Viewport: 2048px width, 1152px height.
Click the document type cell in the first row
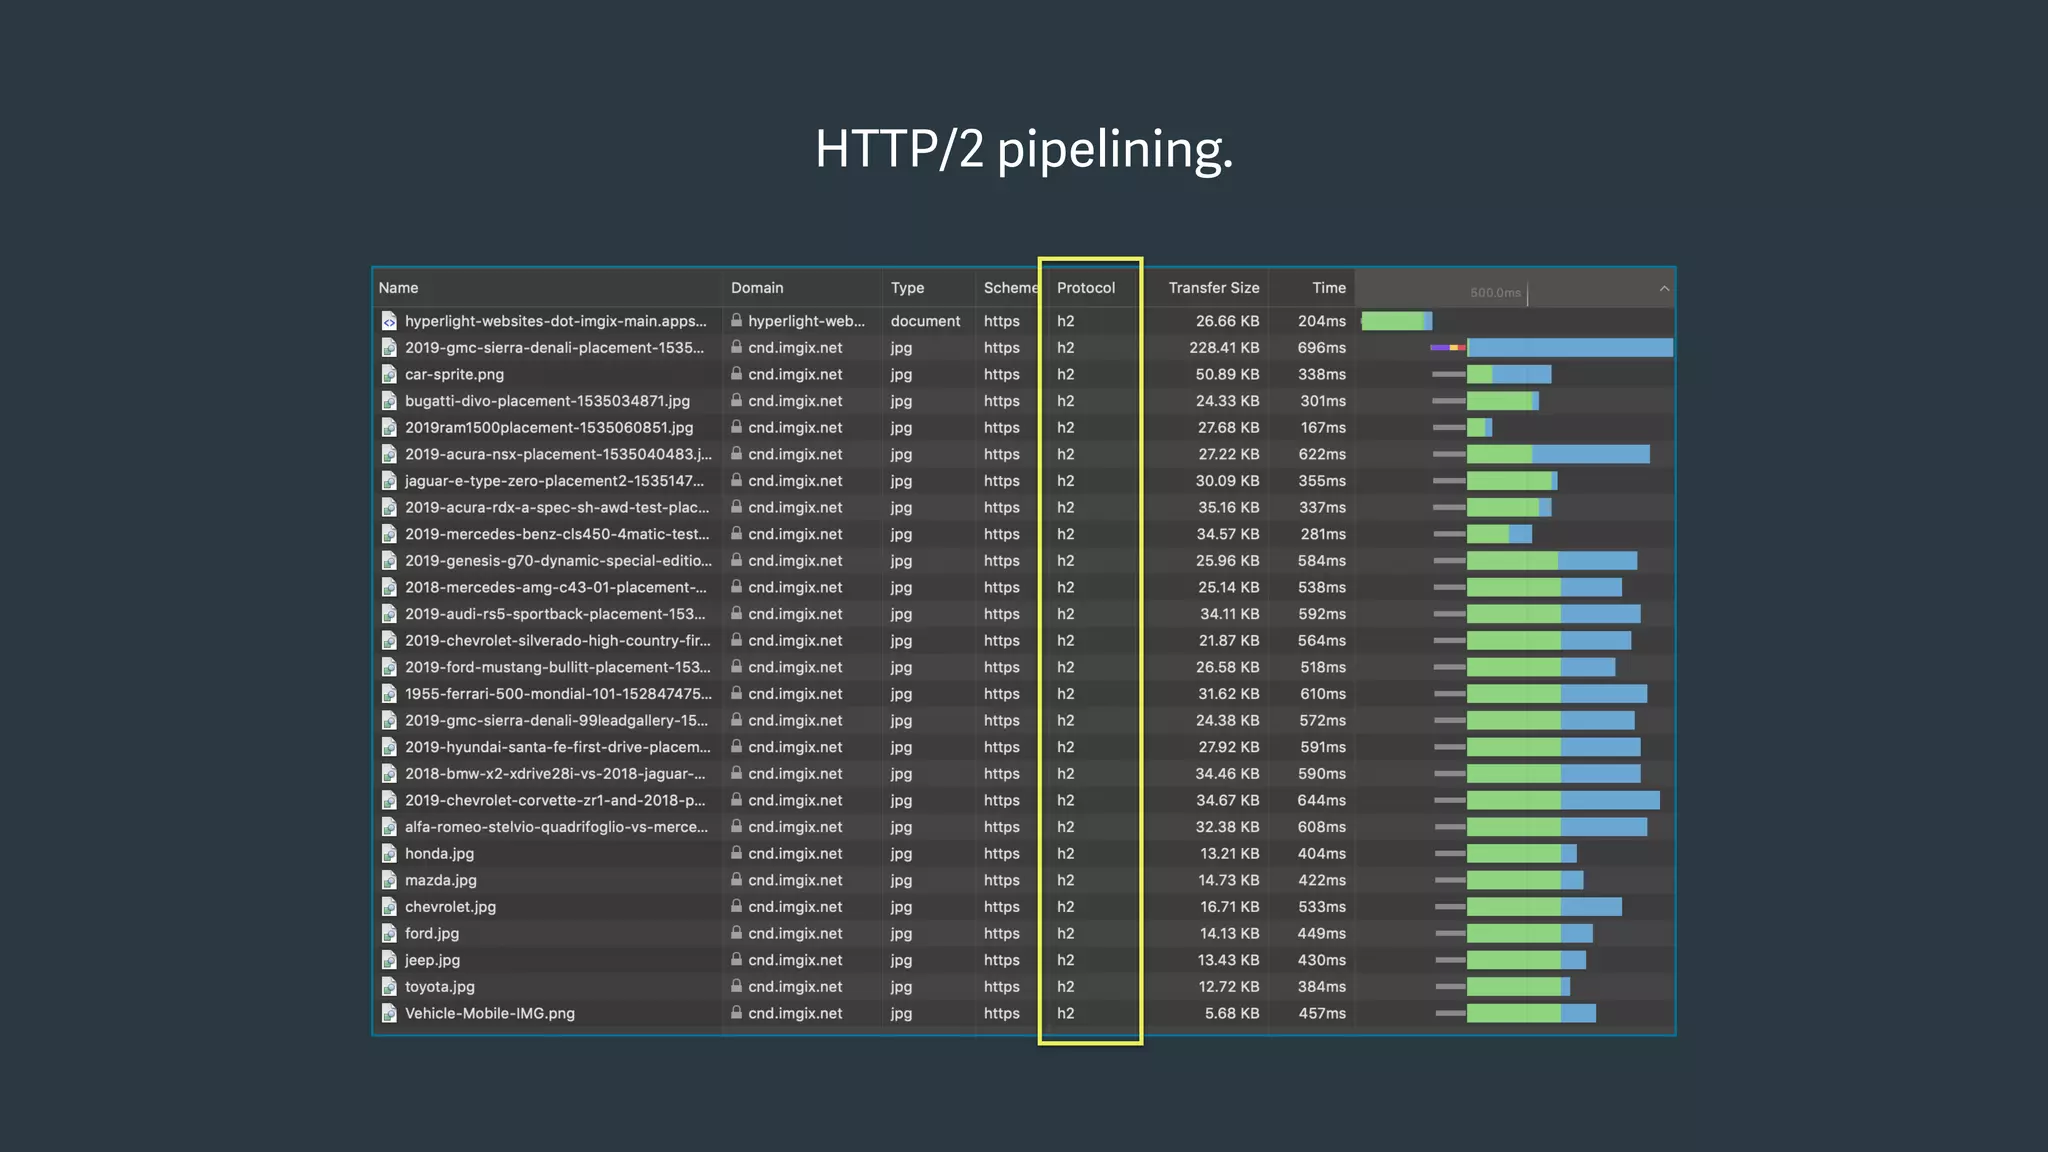point(925,321)
